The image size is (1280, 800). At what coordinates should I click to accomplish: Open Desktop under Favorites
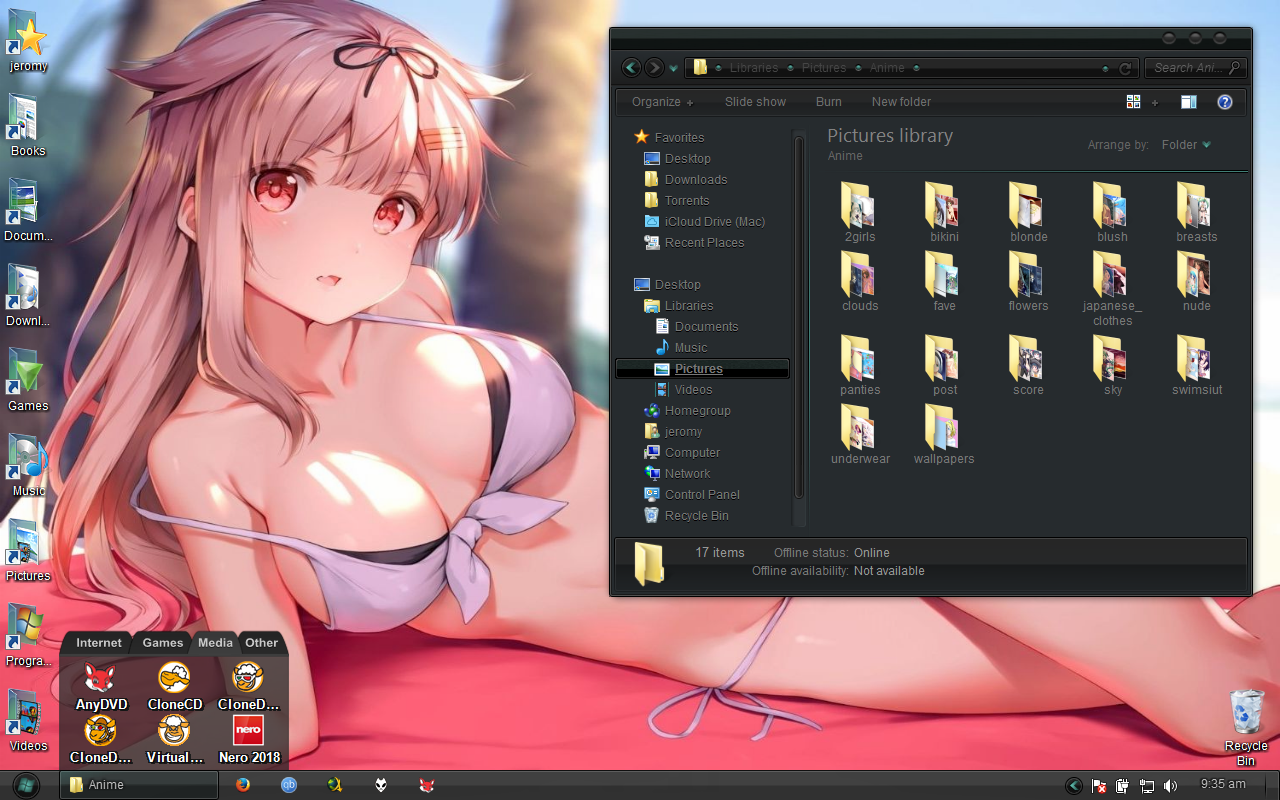pos(677,158)
